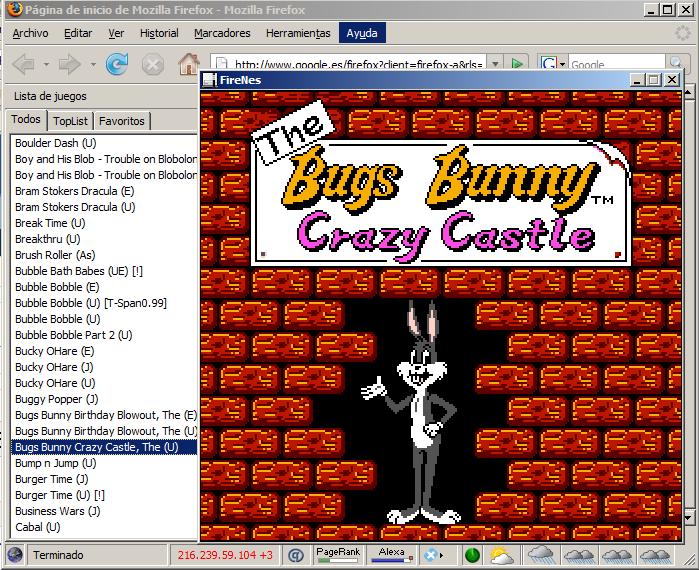Image resolution: width=699 pixels, height=570 pixels.
Task: Open the search engine selector dropdown
Action: pos(562,65)
